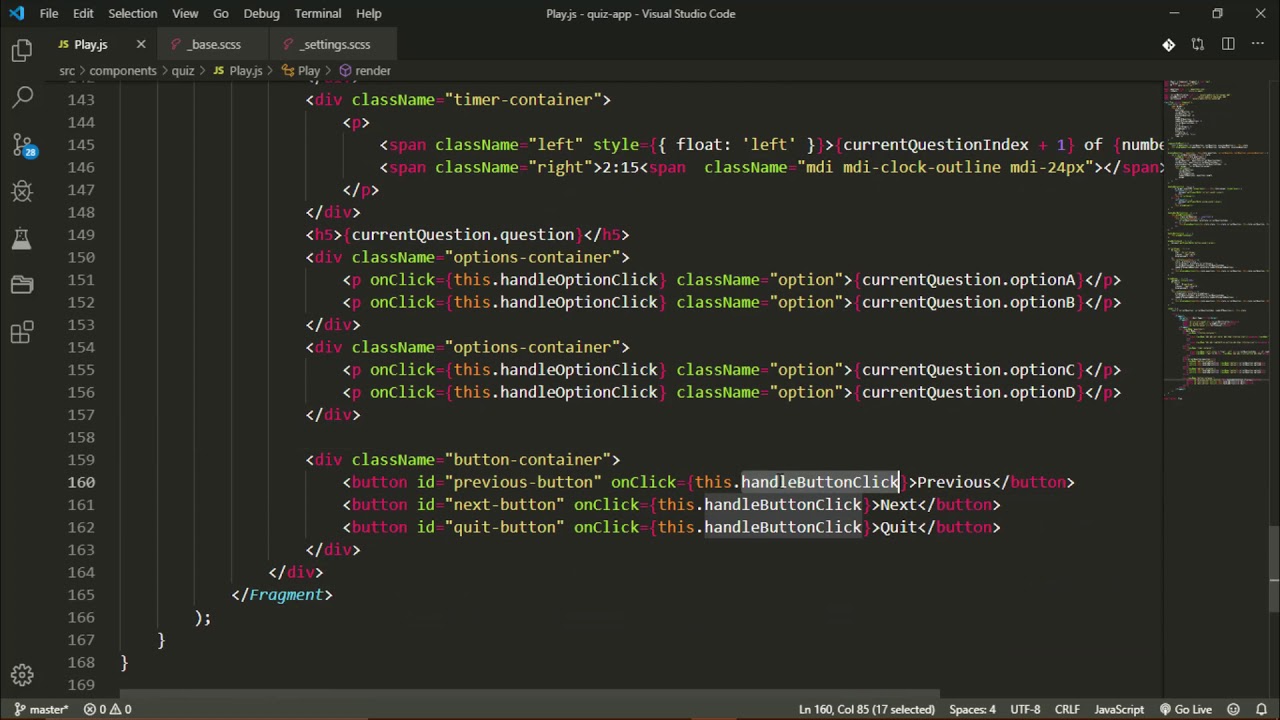
Task: Click currentQuestion.optionA on line 151
Action: point(968,280)
